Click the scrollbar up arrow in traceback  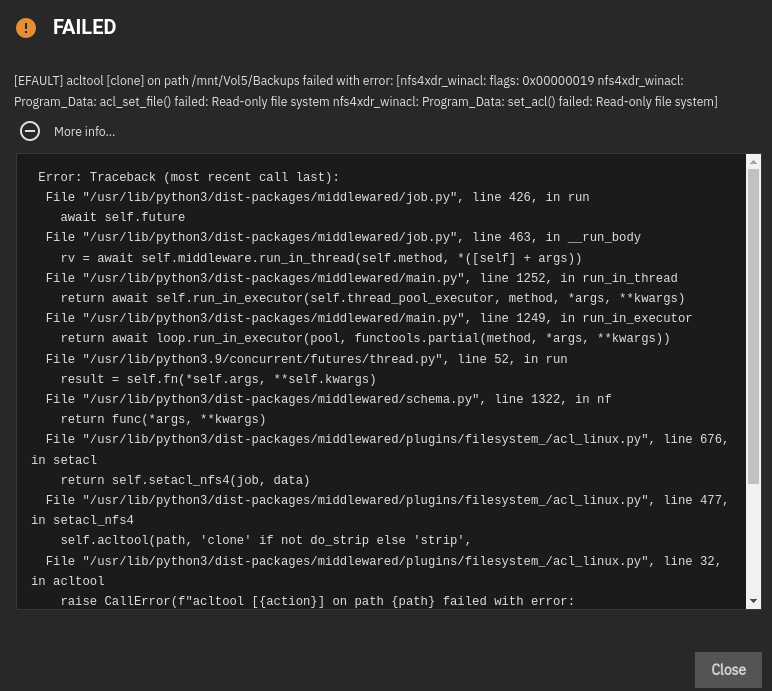point(753,161)
